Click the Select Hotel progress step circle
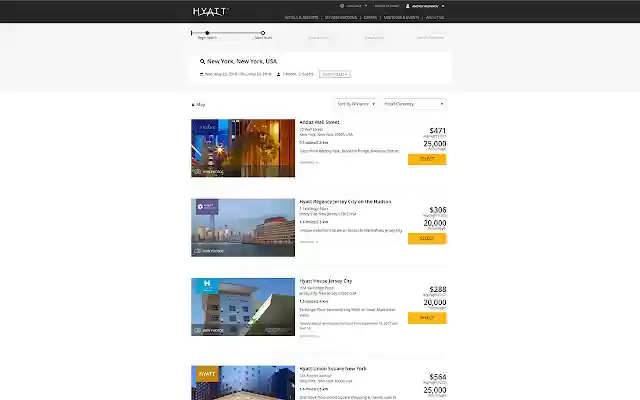 tap(263, 33)
